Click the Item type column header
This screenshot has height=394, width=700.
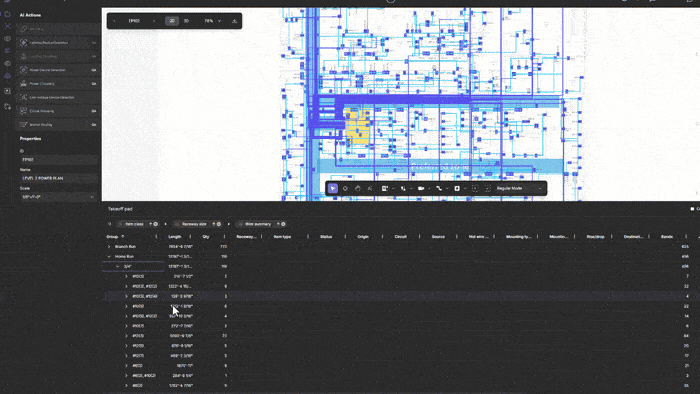[x=282, y=236]
